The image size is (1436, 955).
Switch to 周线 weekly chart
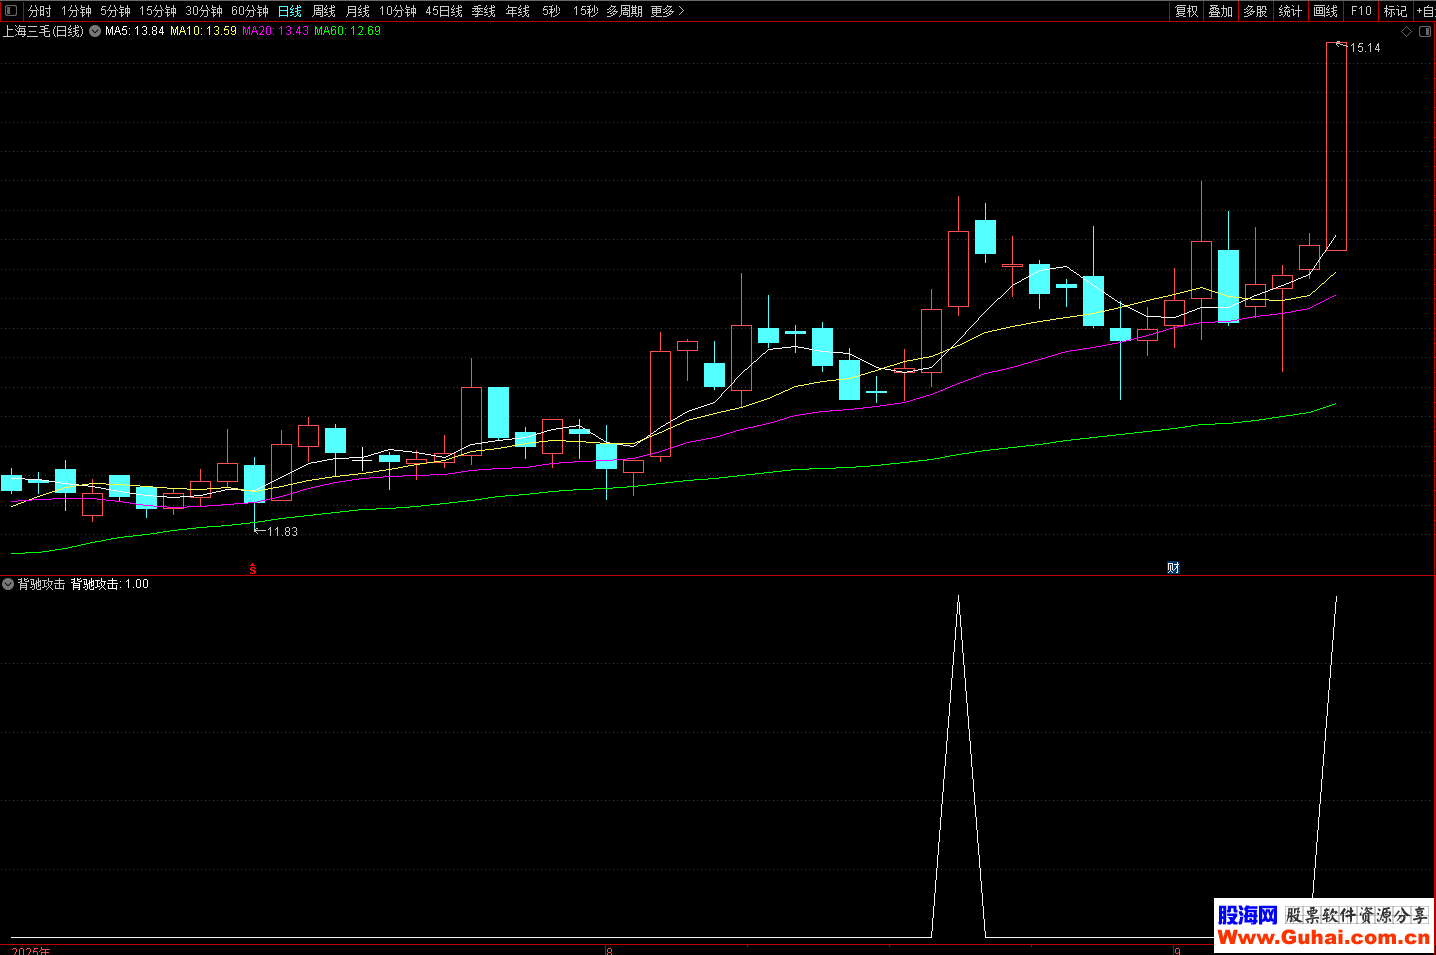pyautogui.click(x=324, y=11)
